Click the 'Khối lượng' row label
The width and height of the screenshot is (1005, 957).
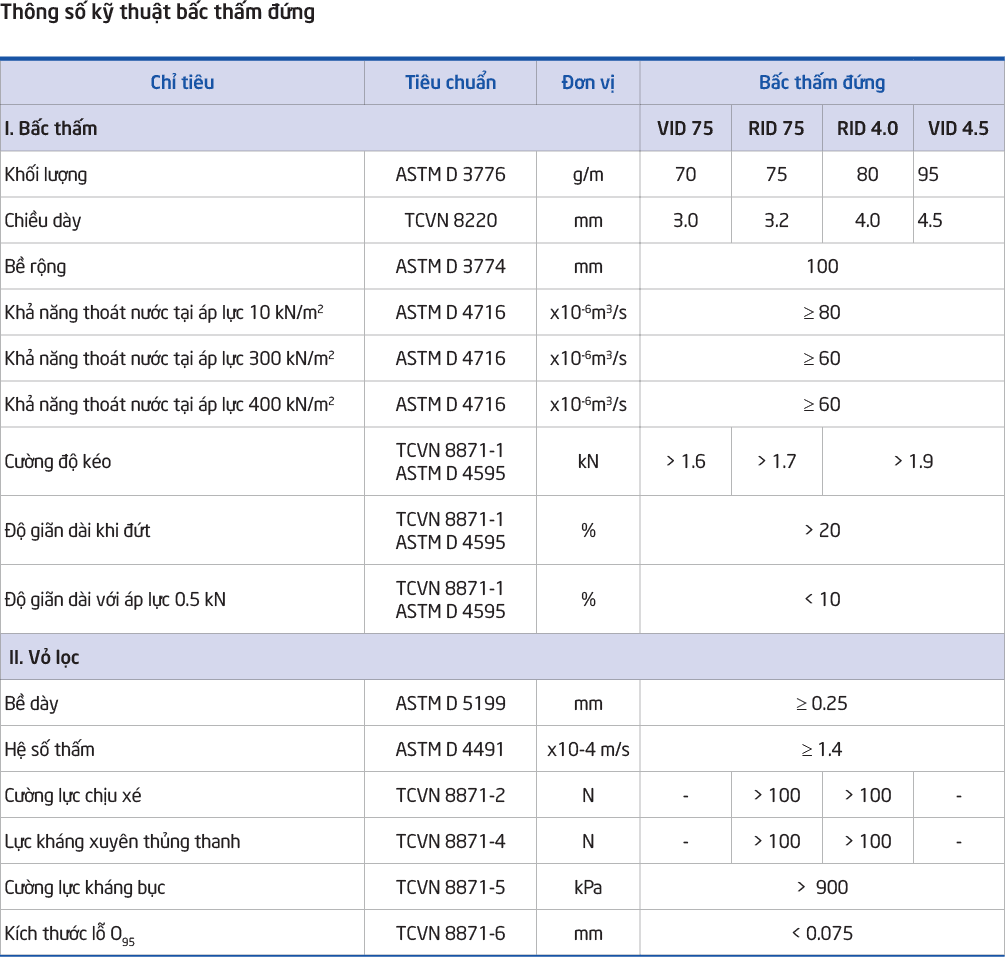pyautogui.click(x=46, y=175)
